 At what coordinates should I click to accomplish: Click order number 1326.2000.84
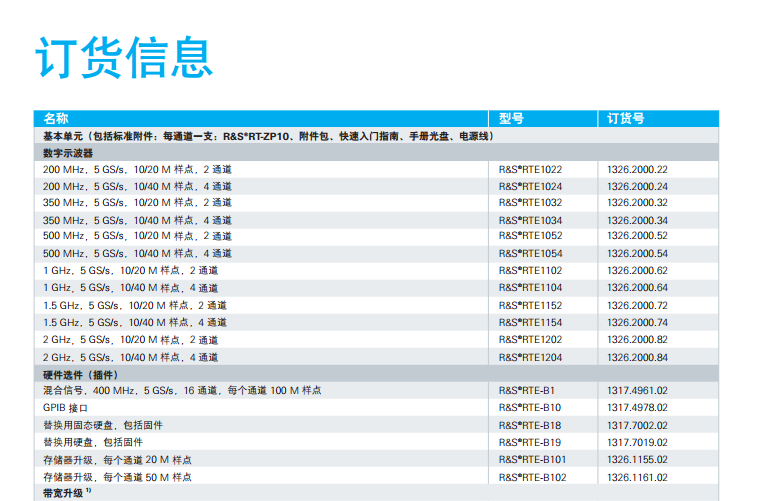coord(637,357)
